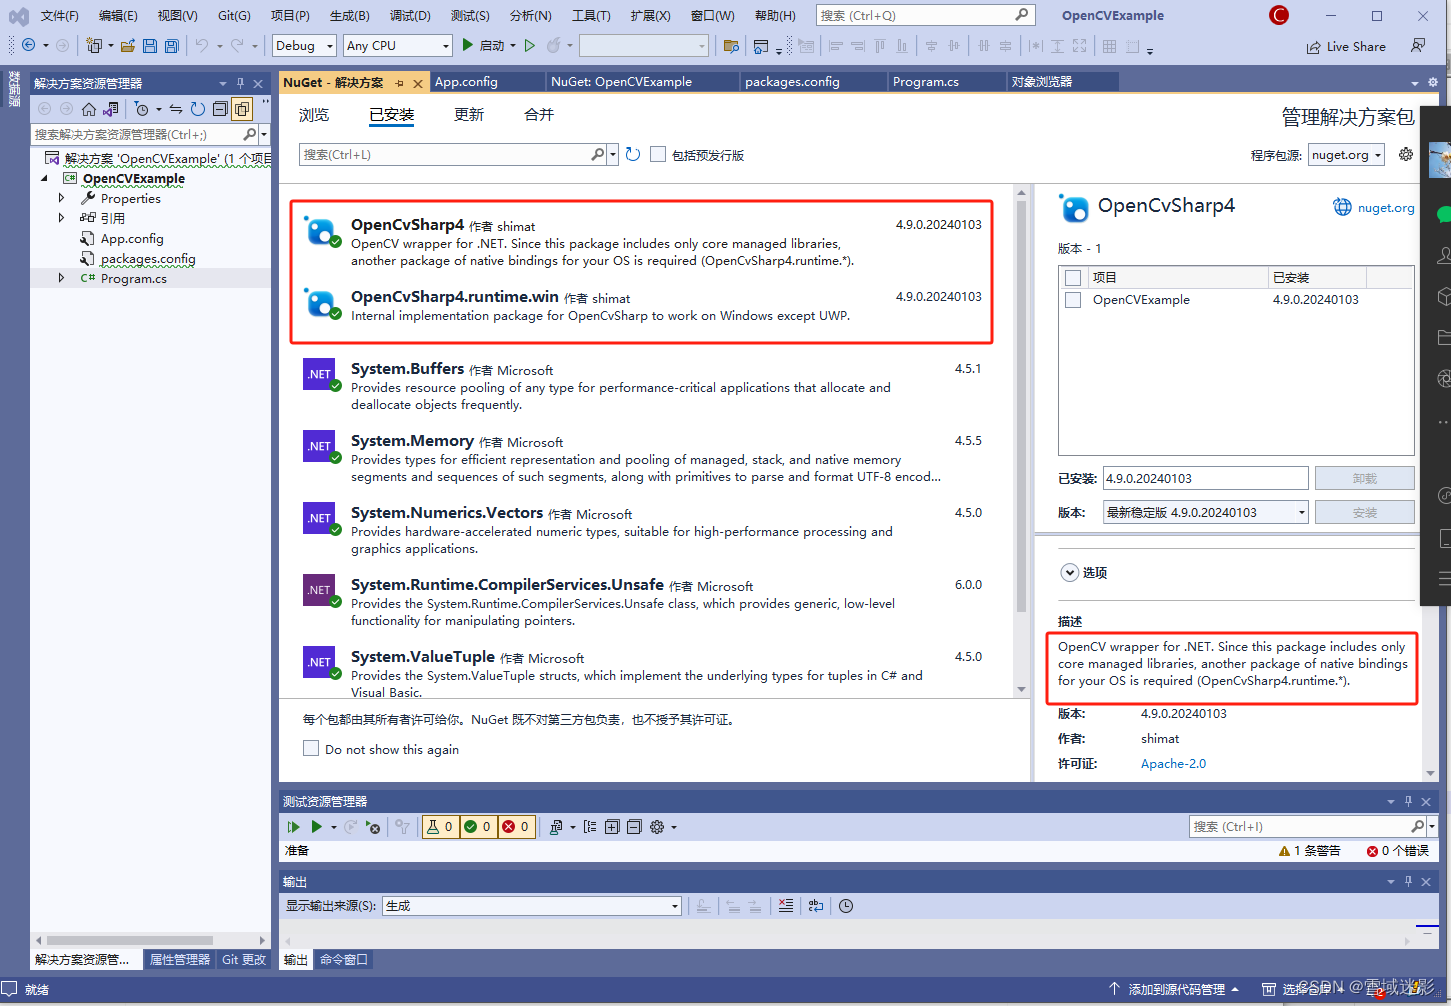Screen dimensions: 1451x1006
Task: Expand the 引用 references node
Action: [x=61, y=217]
